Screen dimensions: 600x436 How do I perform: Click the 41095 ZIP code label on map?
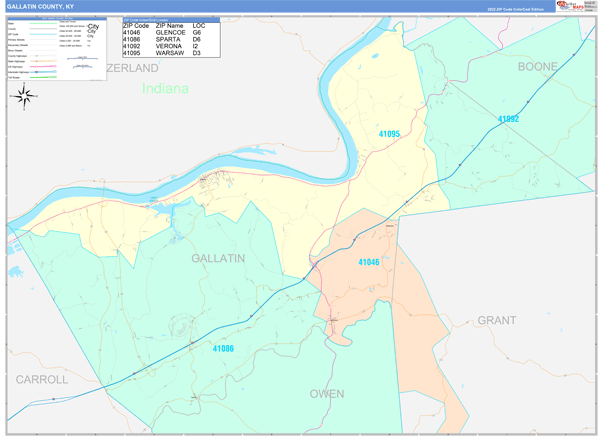[389, 133]
